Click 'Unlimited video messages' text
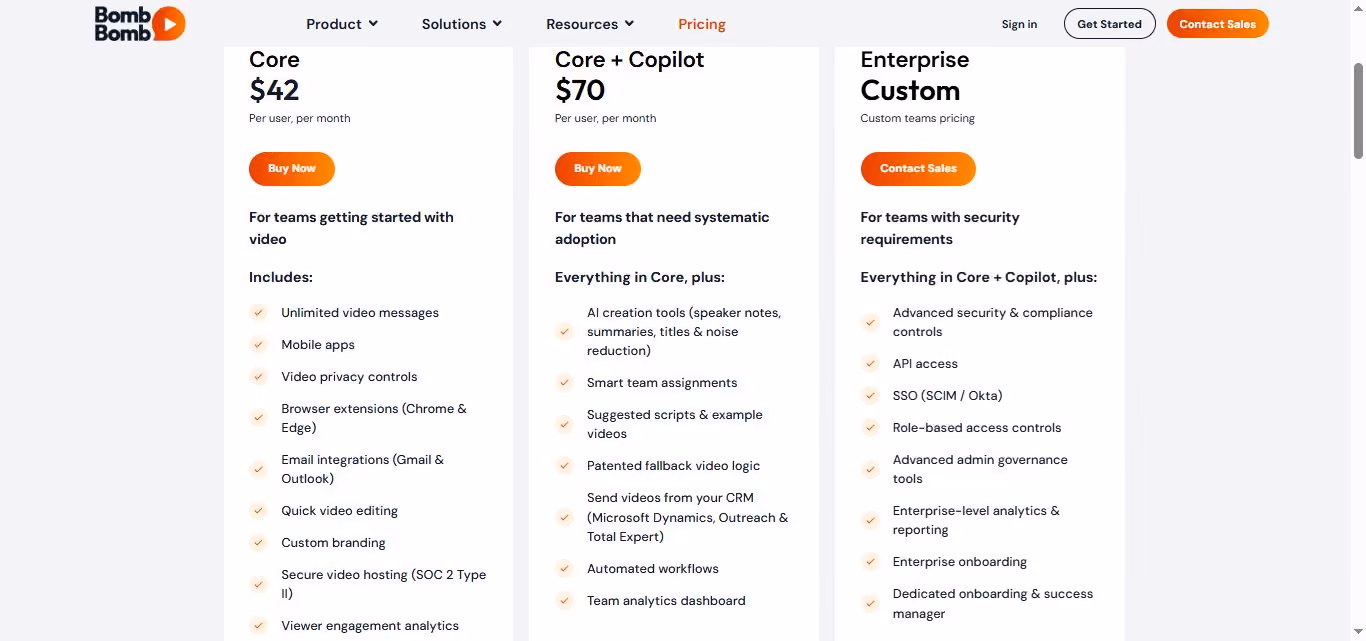1366x641 pixels. (x=360, y=313)
